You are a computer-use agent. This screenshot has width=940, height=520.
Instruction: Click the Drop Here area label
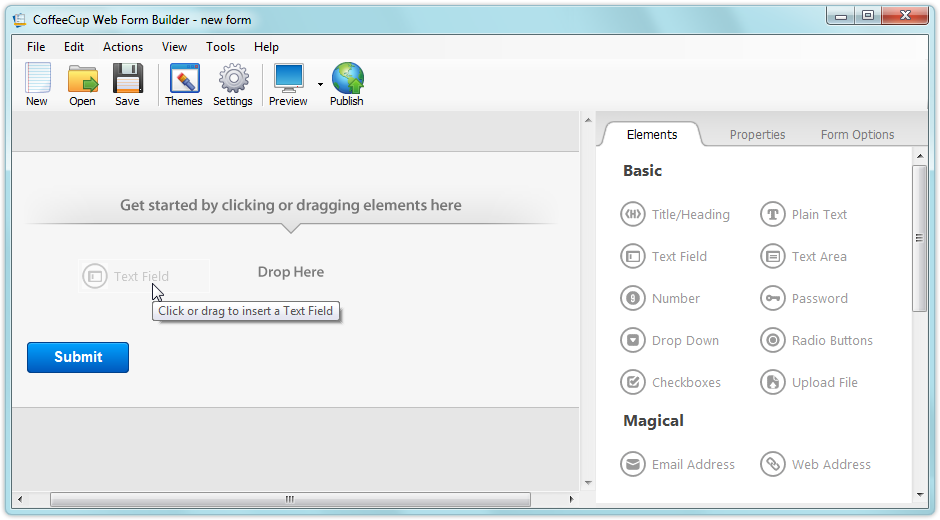pyautogui.click(x=291, y=272)
